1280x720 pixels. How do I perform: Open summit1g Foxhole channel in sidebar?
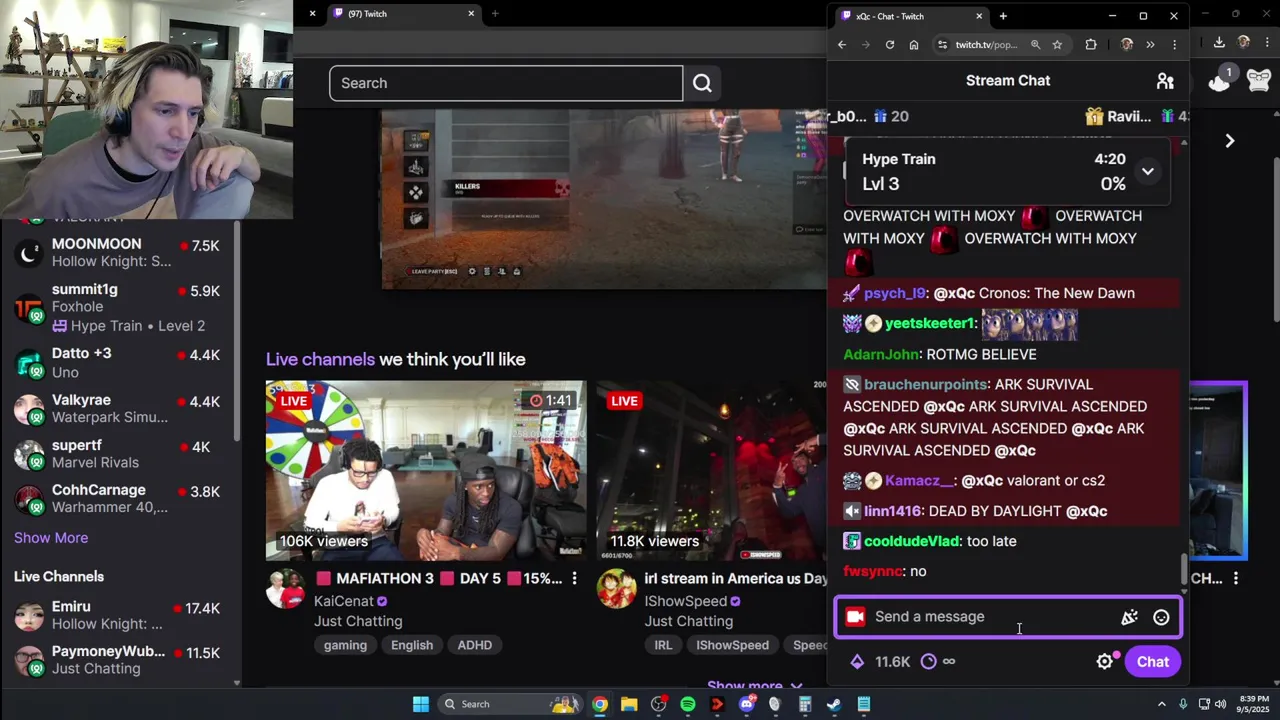click(120, 307)
